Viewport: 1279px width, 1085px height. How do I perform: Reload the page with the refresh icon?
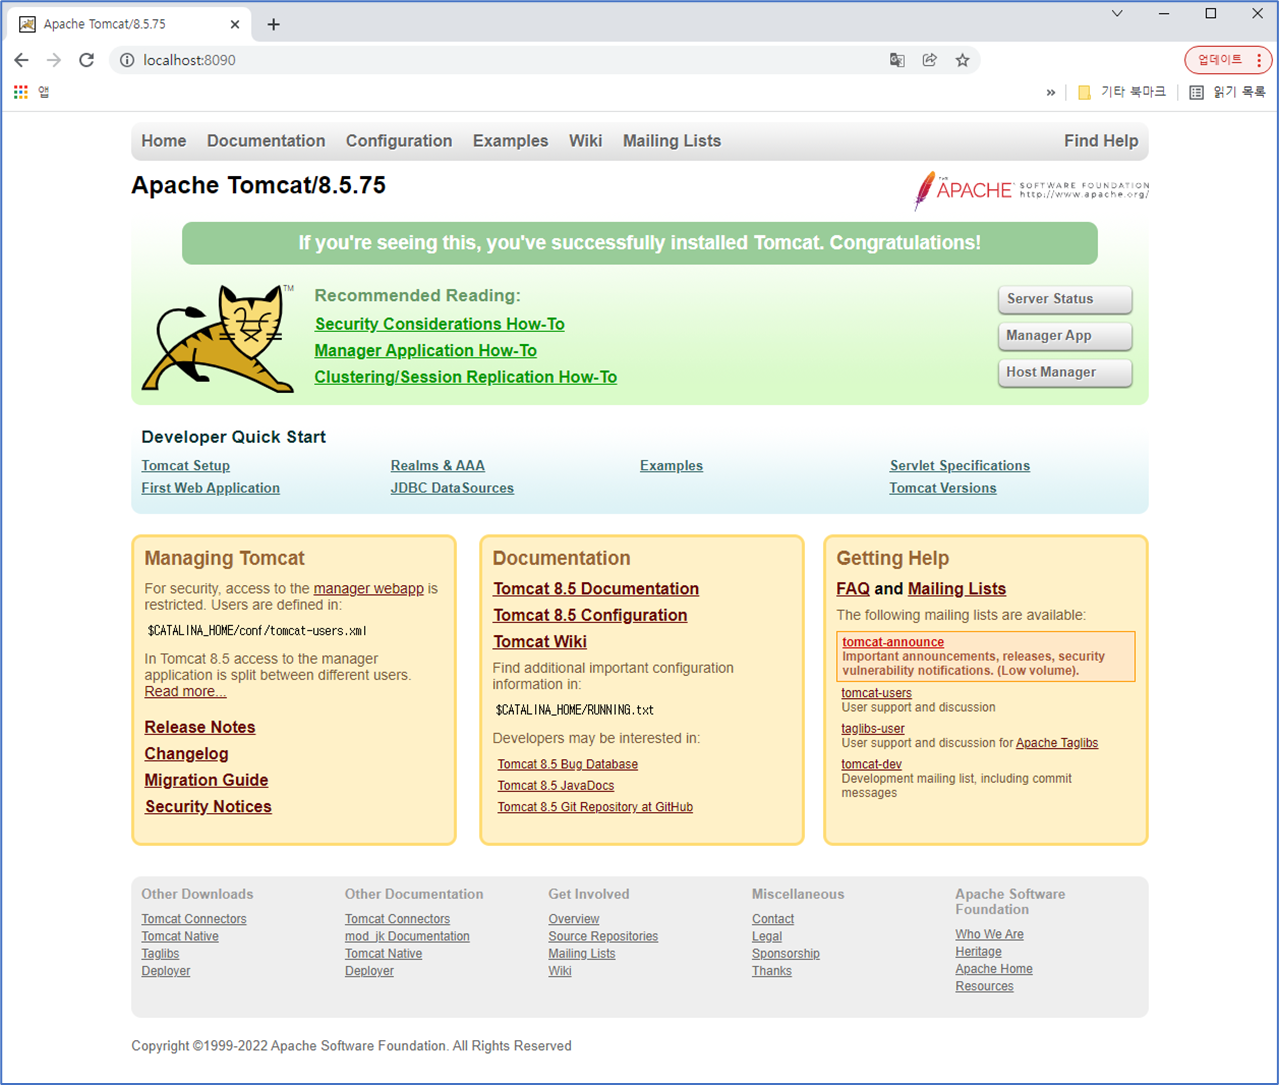click(87, 60)
